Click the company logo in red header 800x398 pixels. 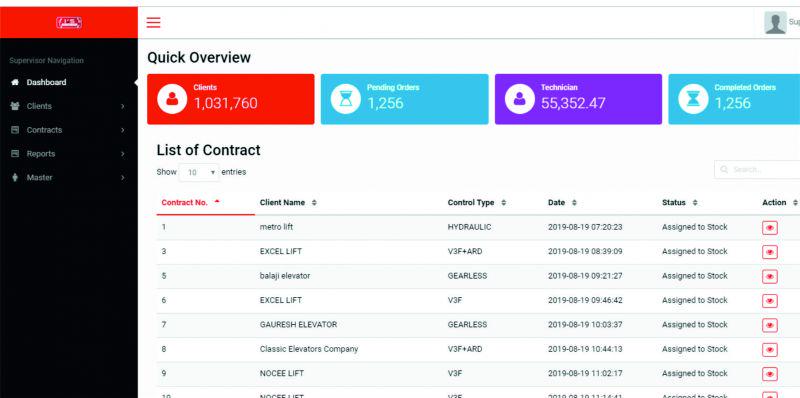pyautogui.click(x=69, y=22)
